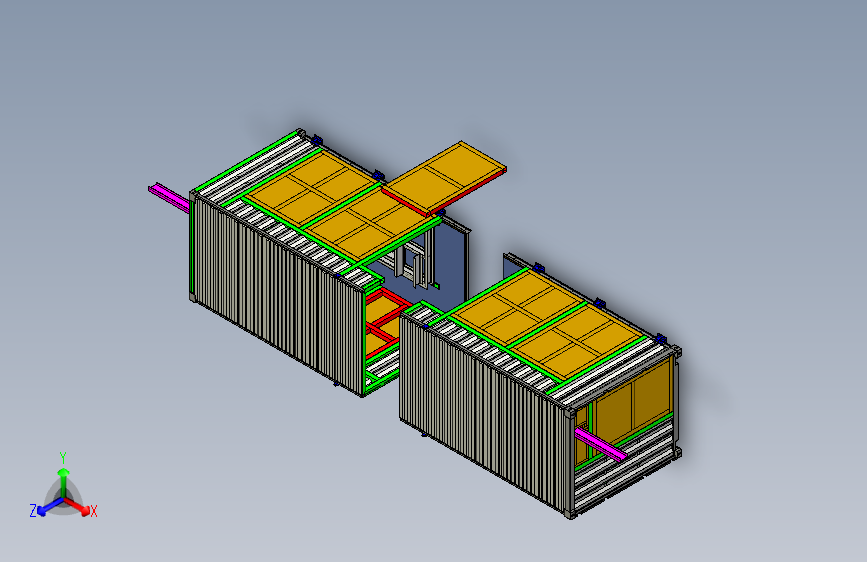Select the raised orange roof panel with red edge

click(445, 178)
